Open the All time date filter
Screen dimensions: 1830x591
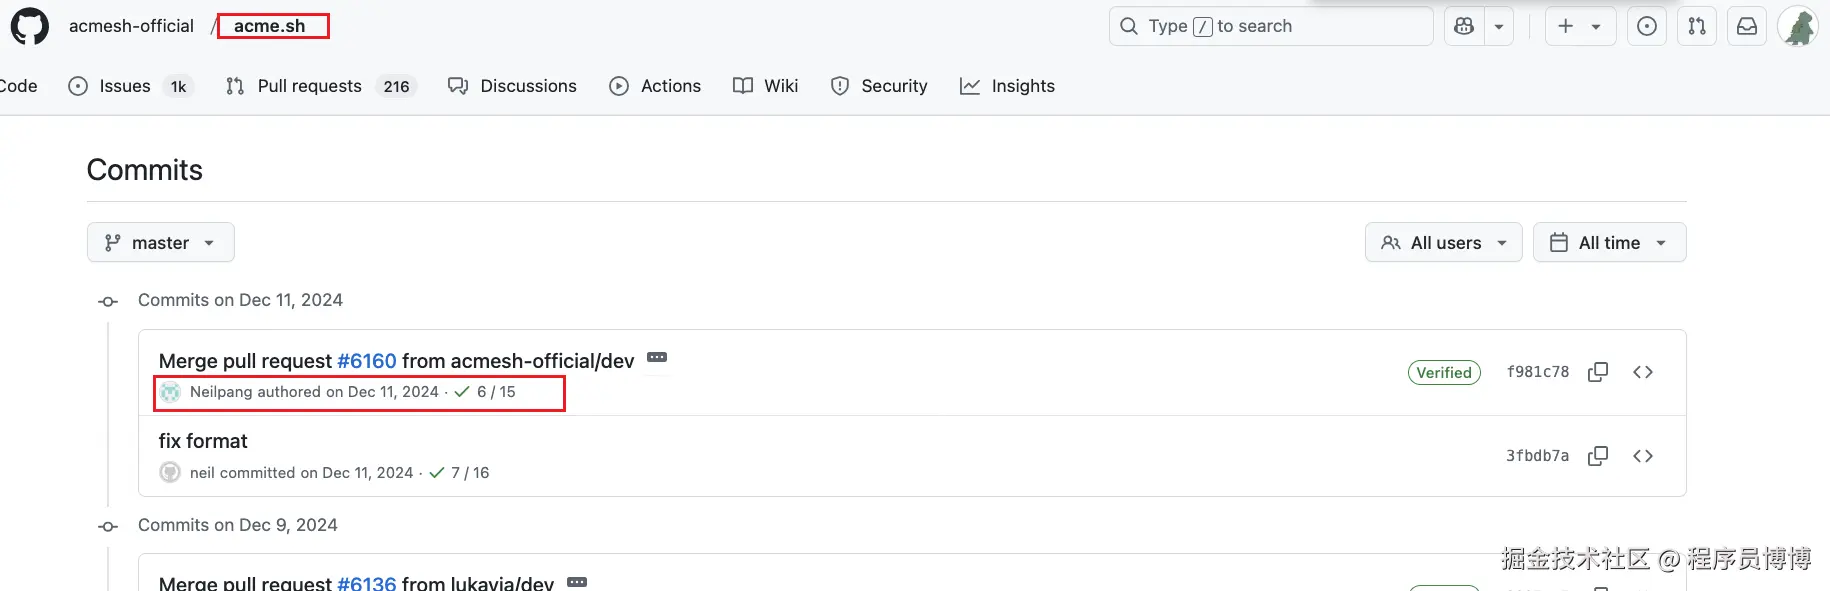pyautogui.click(x=1608, y=243)
